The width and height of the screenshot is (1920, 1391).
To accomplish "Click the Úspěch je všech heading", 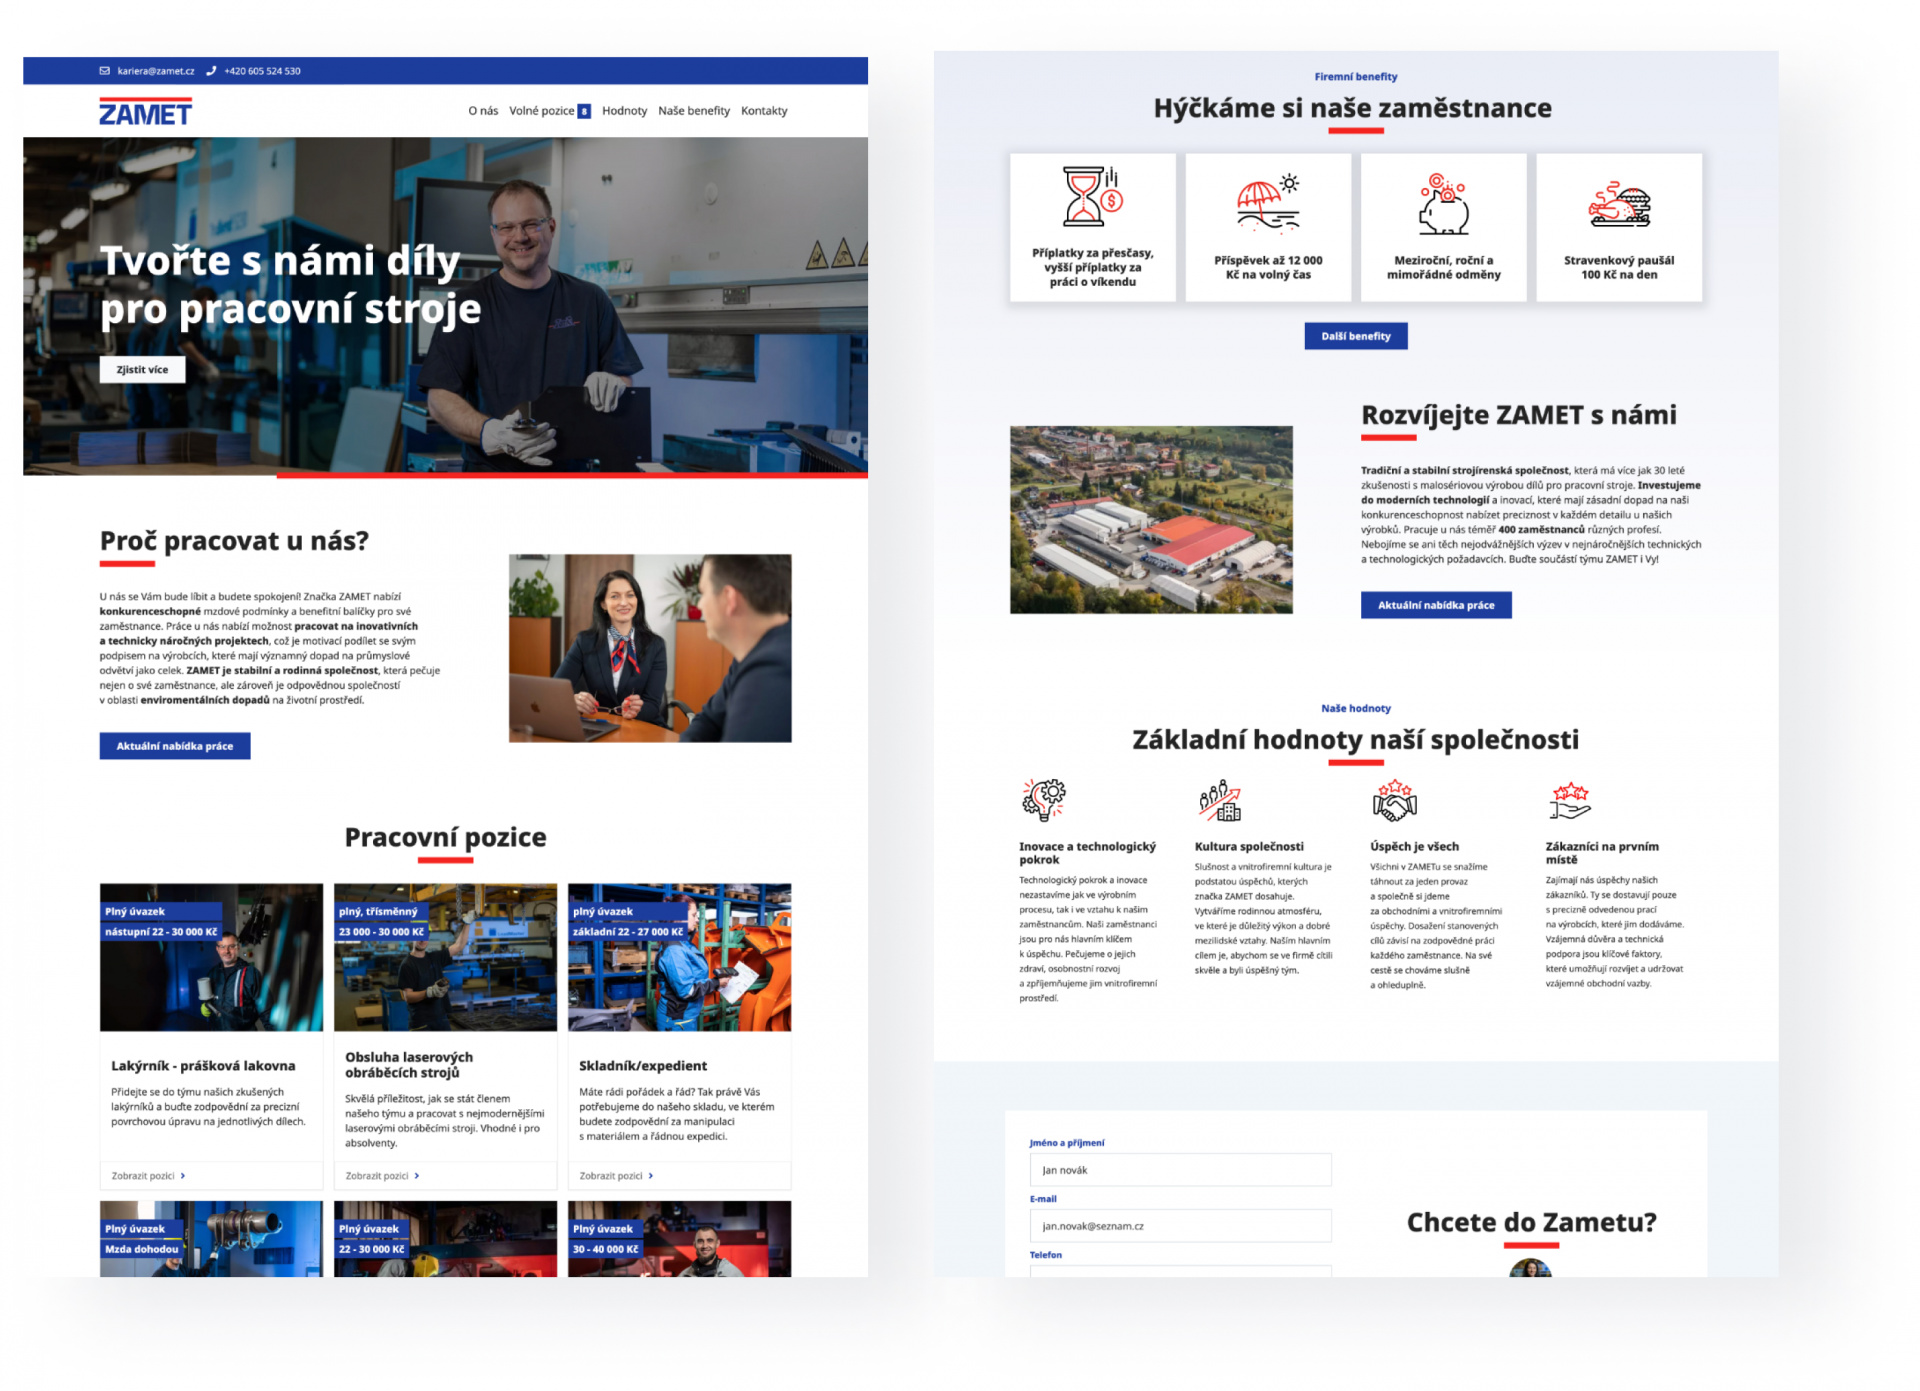I will pyautogui.click(x=1414, y=847).
